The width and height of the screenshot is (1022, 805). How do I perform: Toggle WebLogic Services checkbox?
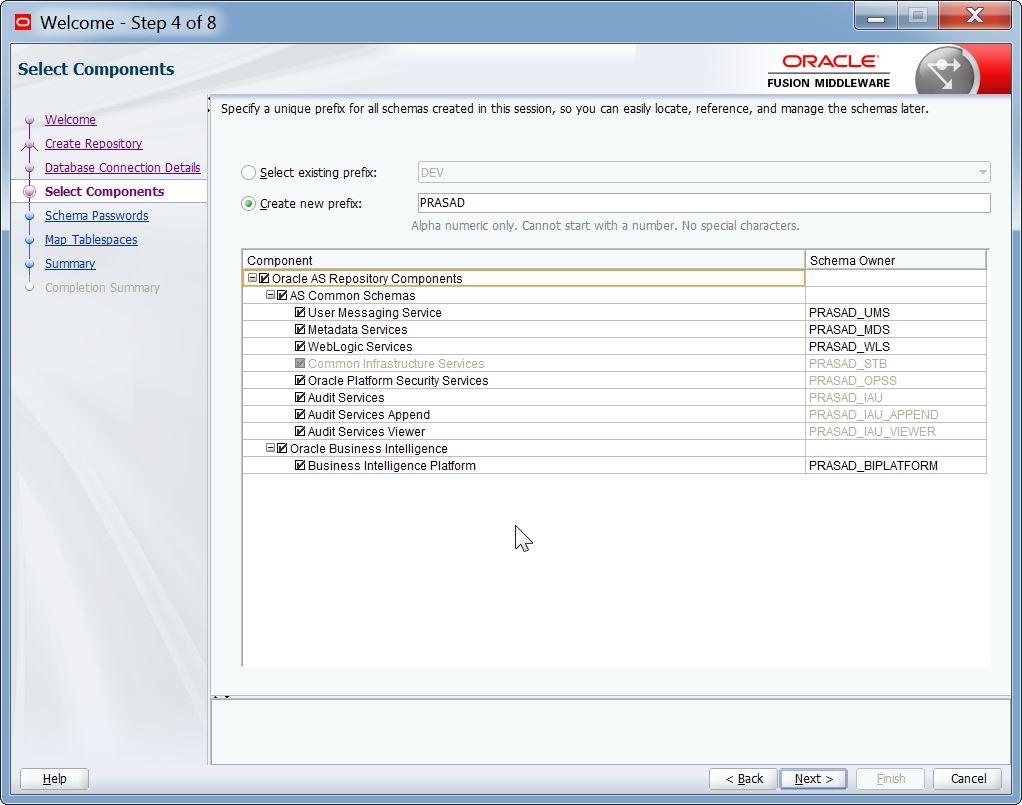click(300, 346)
